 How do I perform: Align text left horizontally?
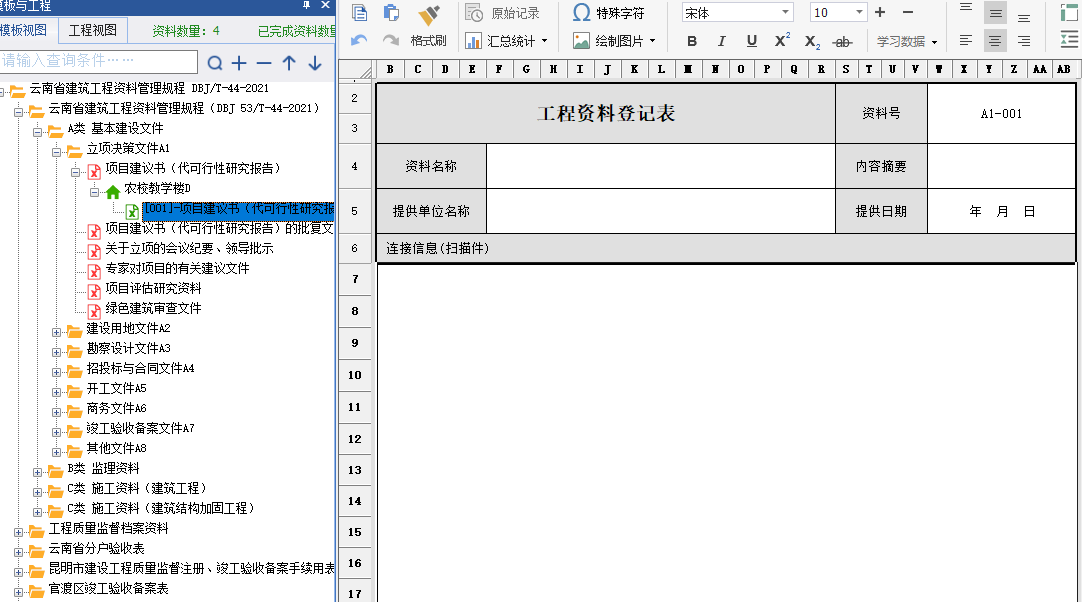point(966,41)
